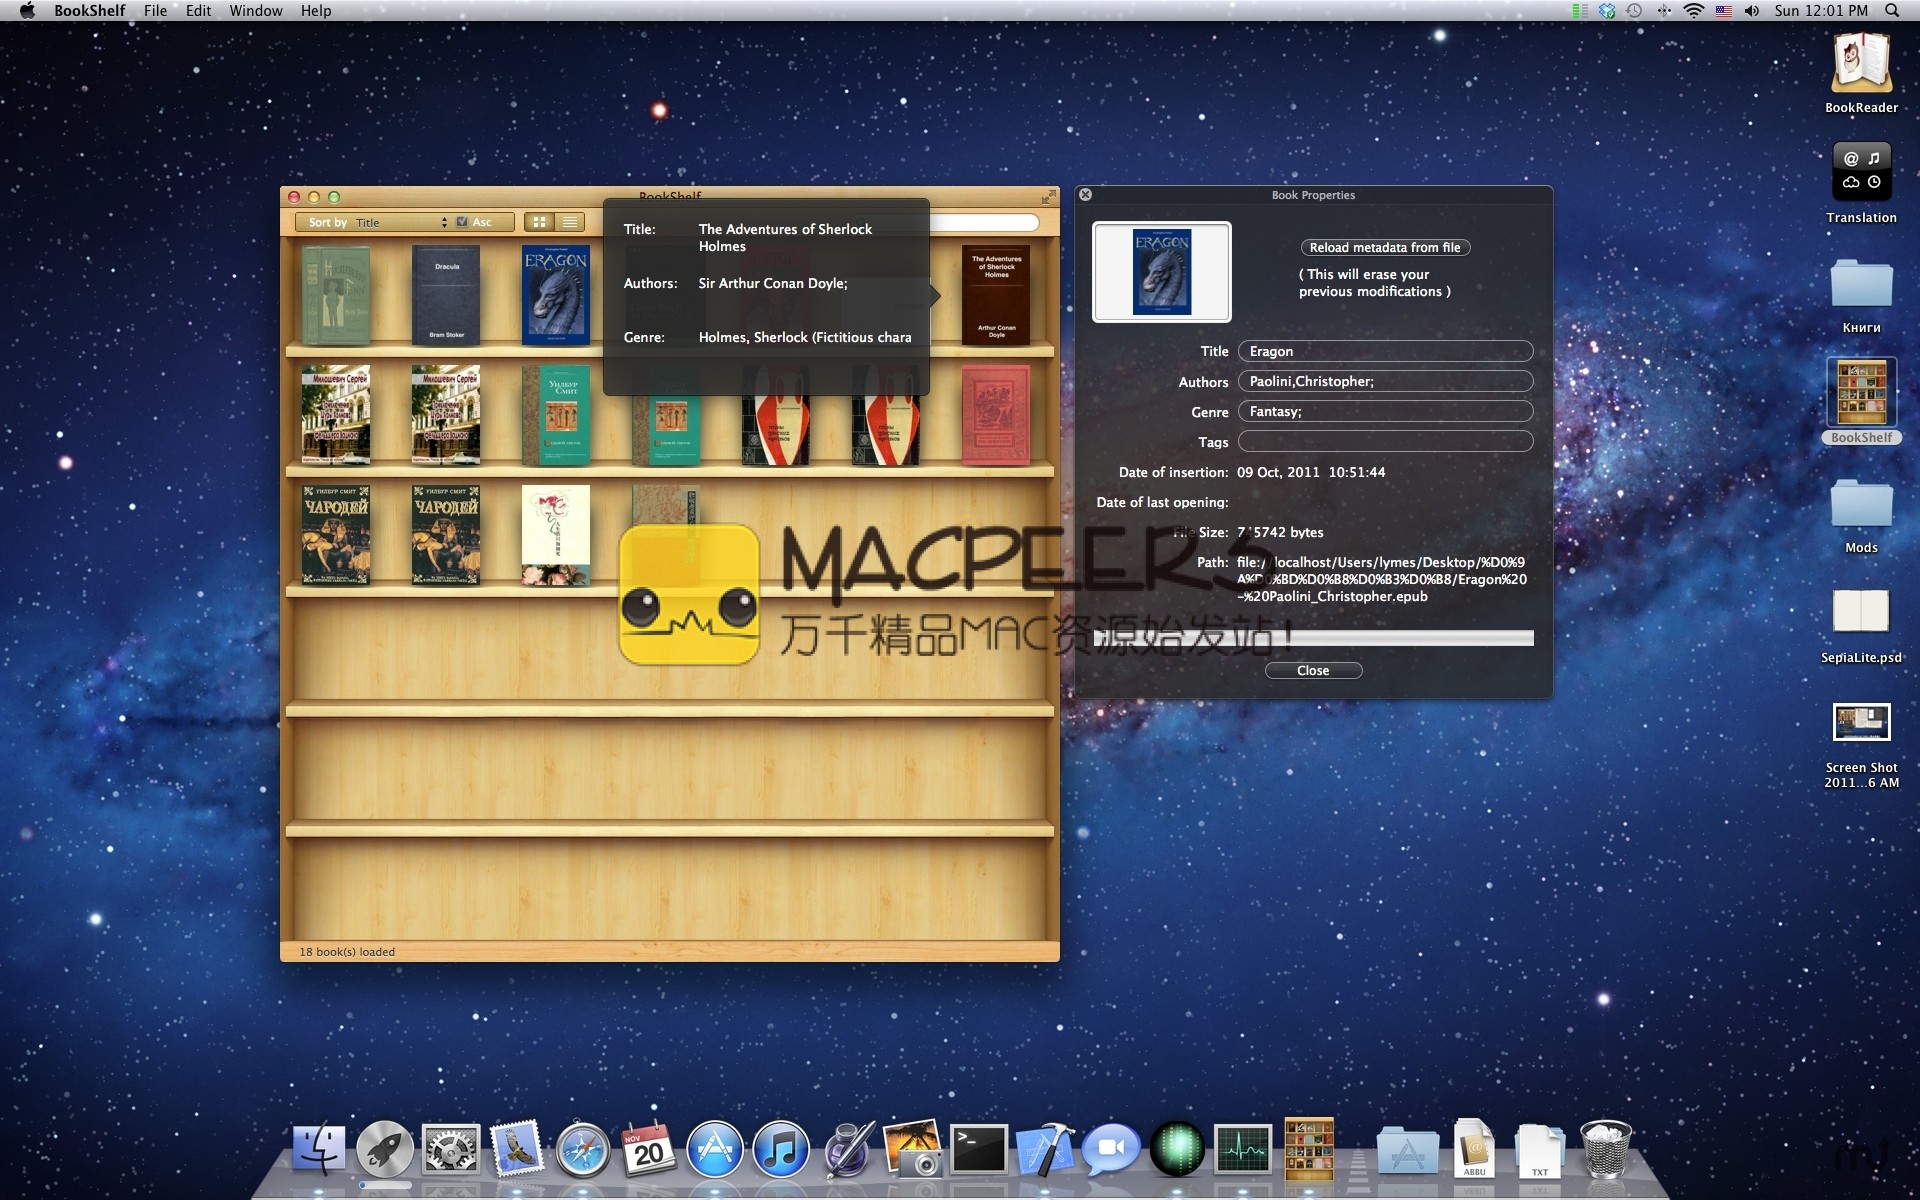Open BookShelf app in the Dock
Image resolution: width=1920 pixels, height=1200 pixels.
1308,1149
